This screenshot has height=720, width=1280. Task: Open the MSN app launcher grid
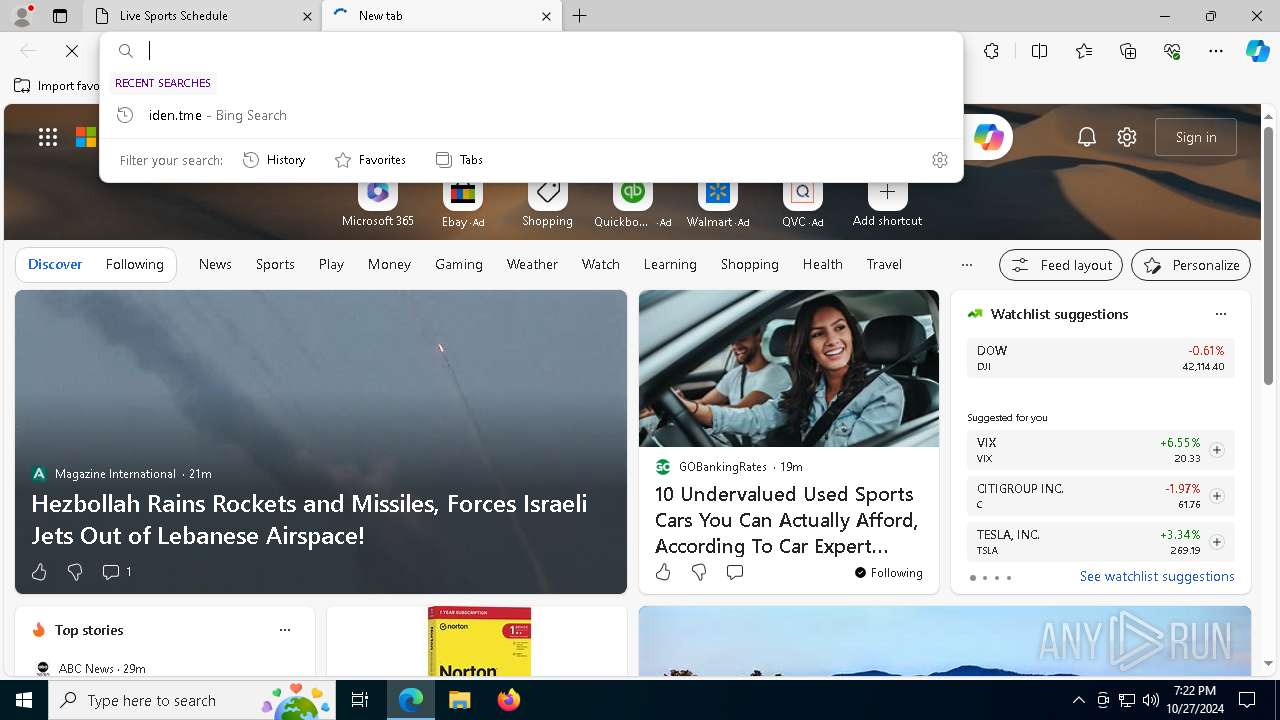point(48,137)
